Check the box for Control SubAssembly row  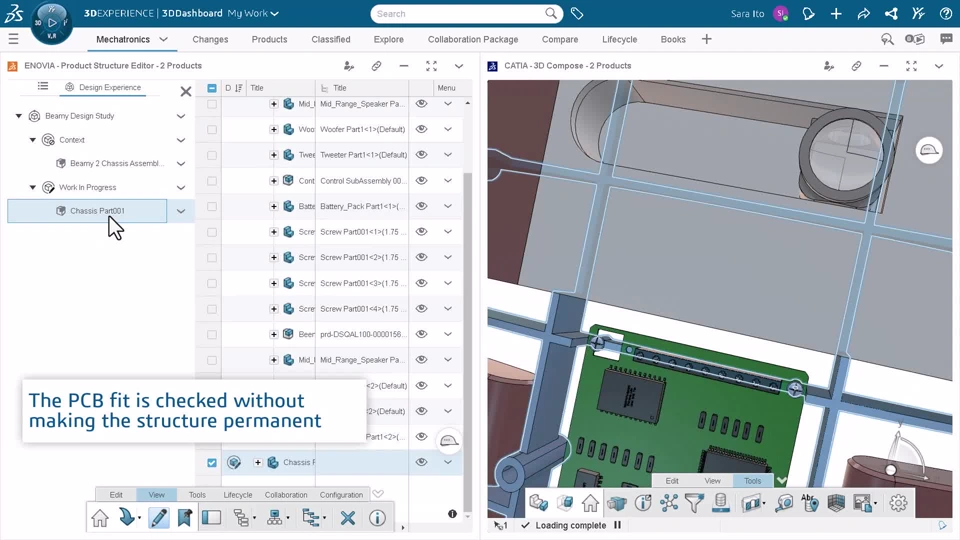click(x=212, y=181)
